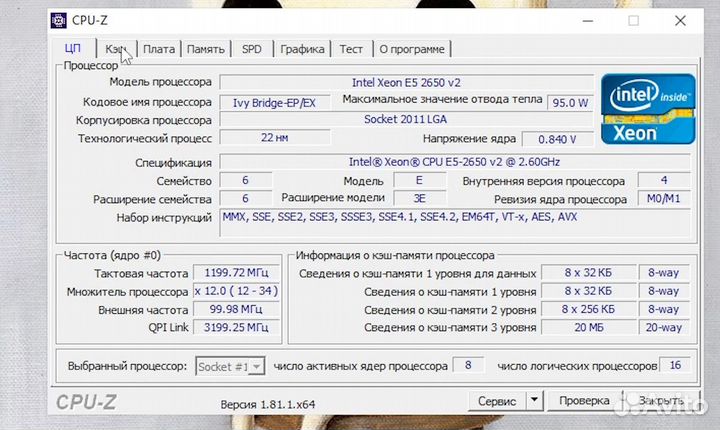Click the Расширение модели value 3E
This screenshot has height=430, width=720.
(419, 198)
